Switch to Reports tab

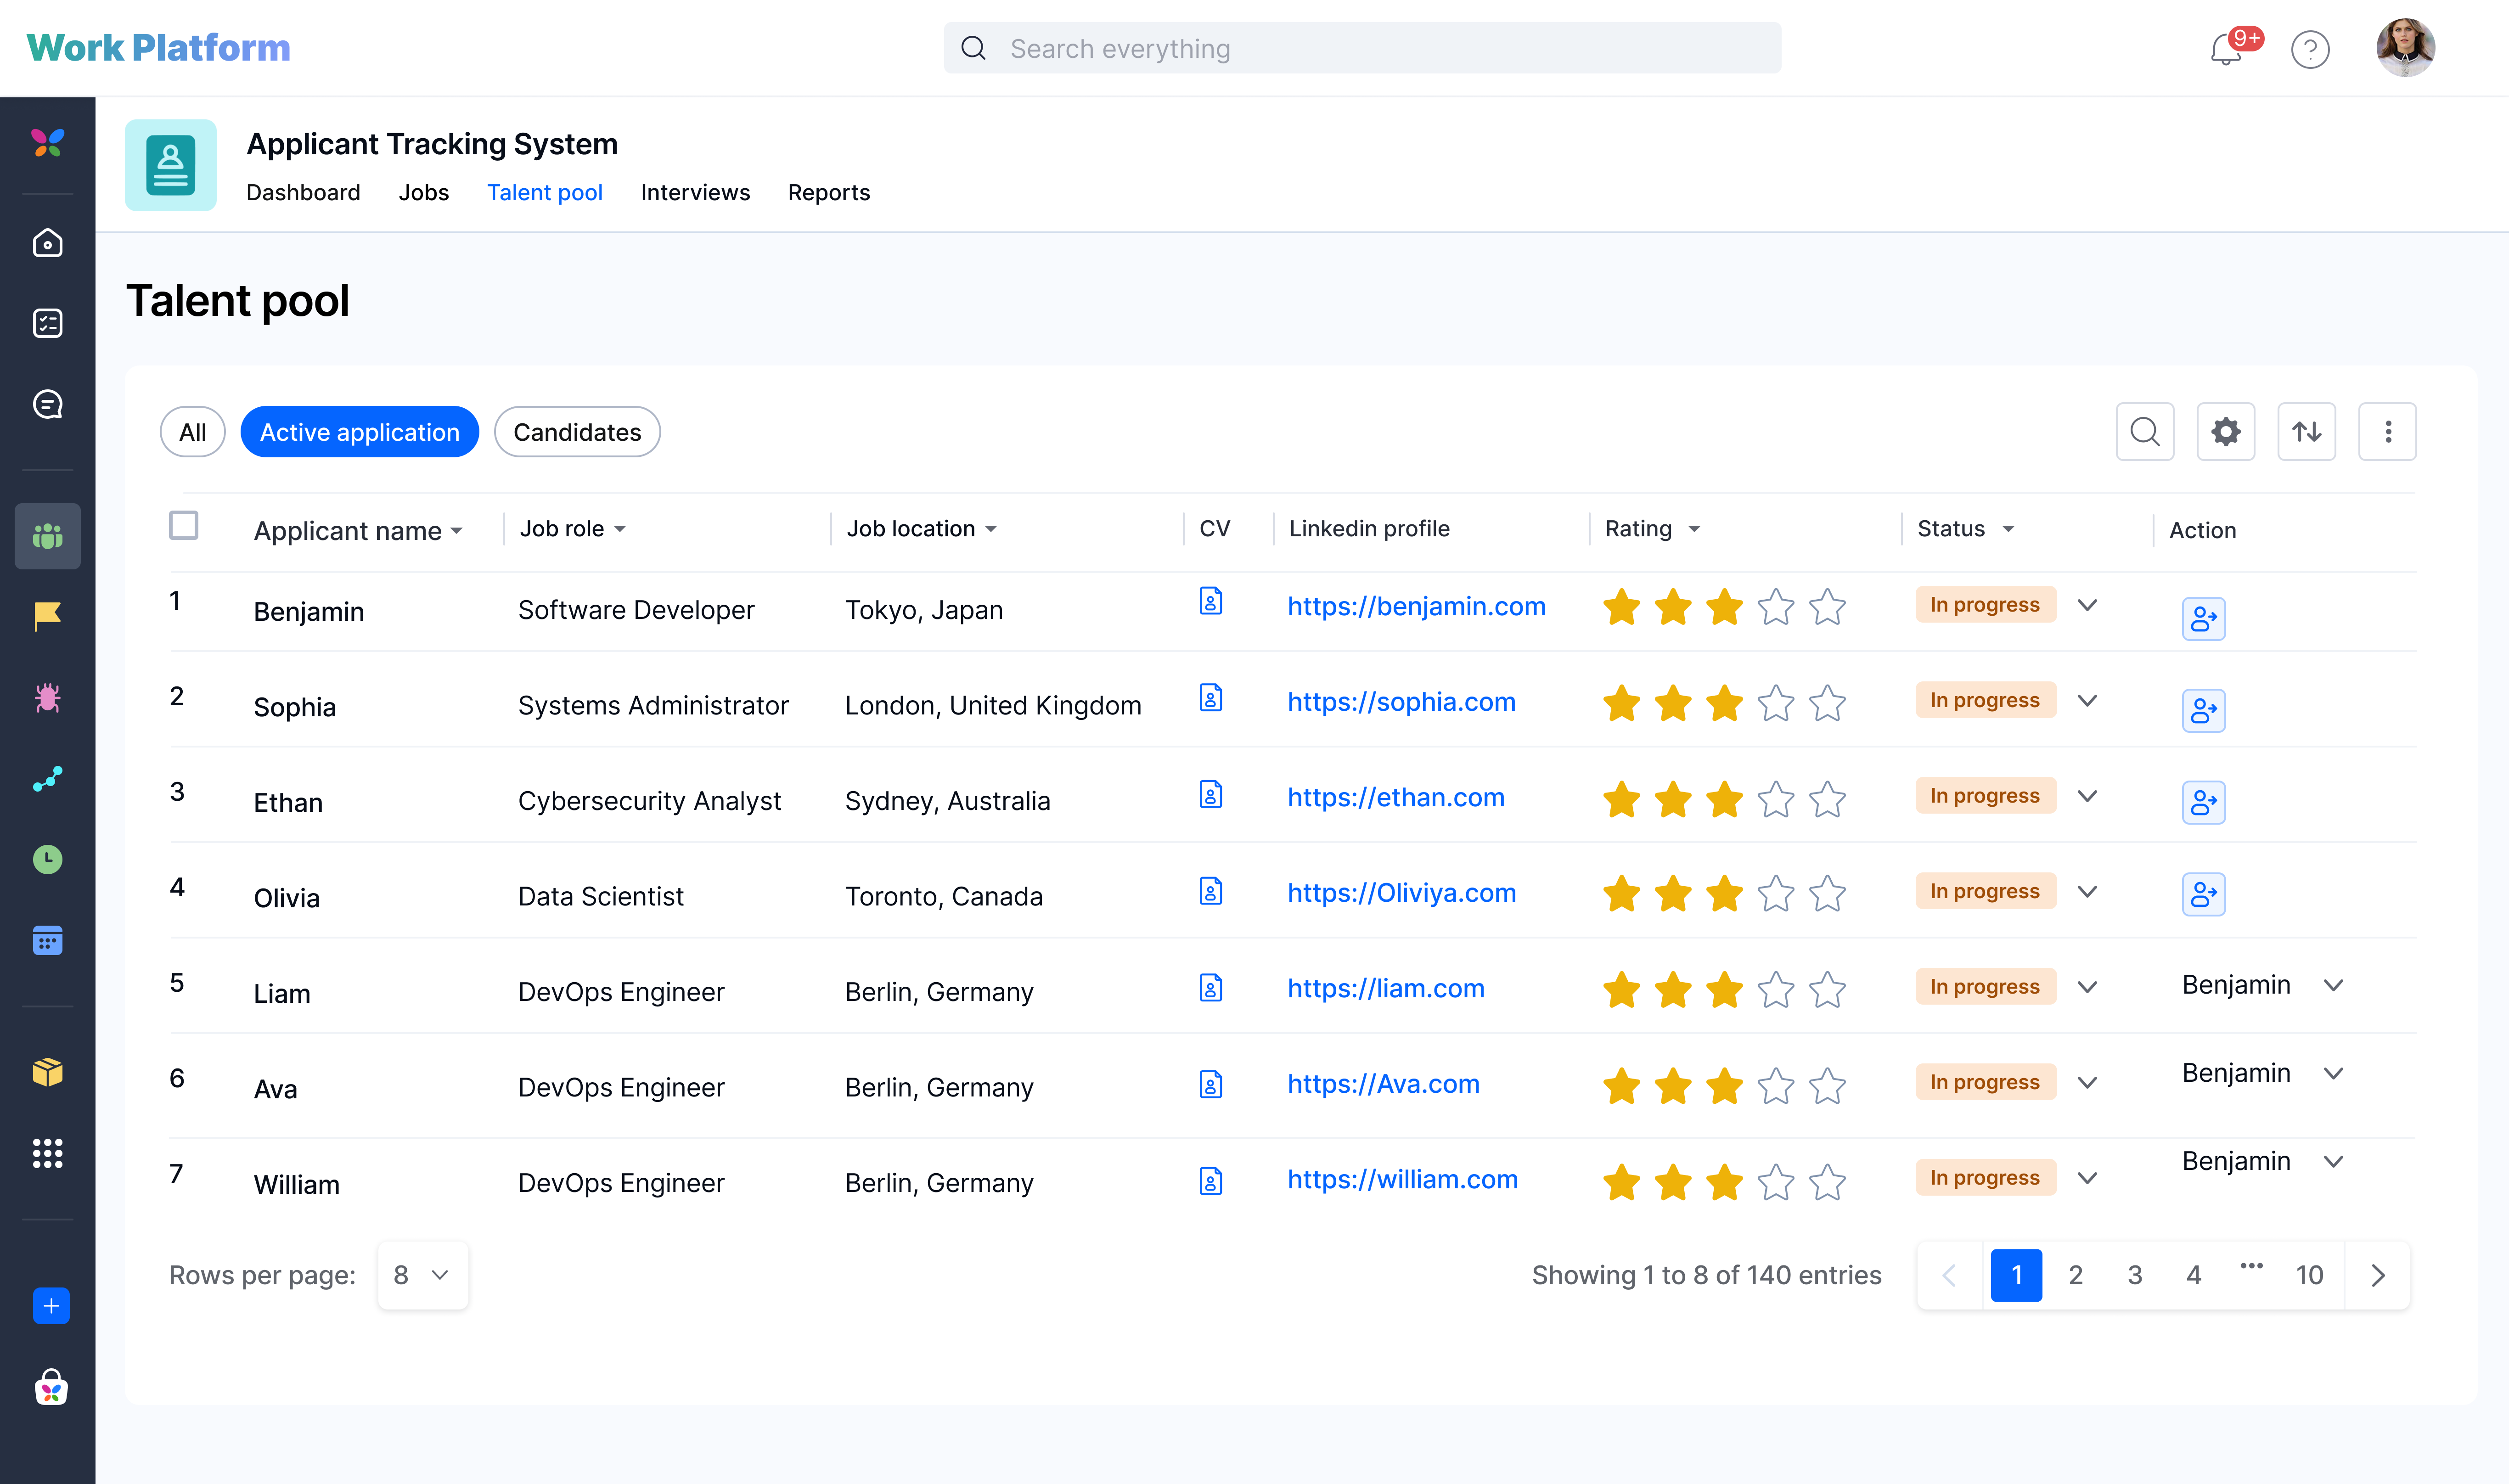829,192
